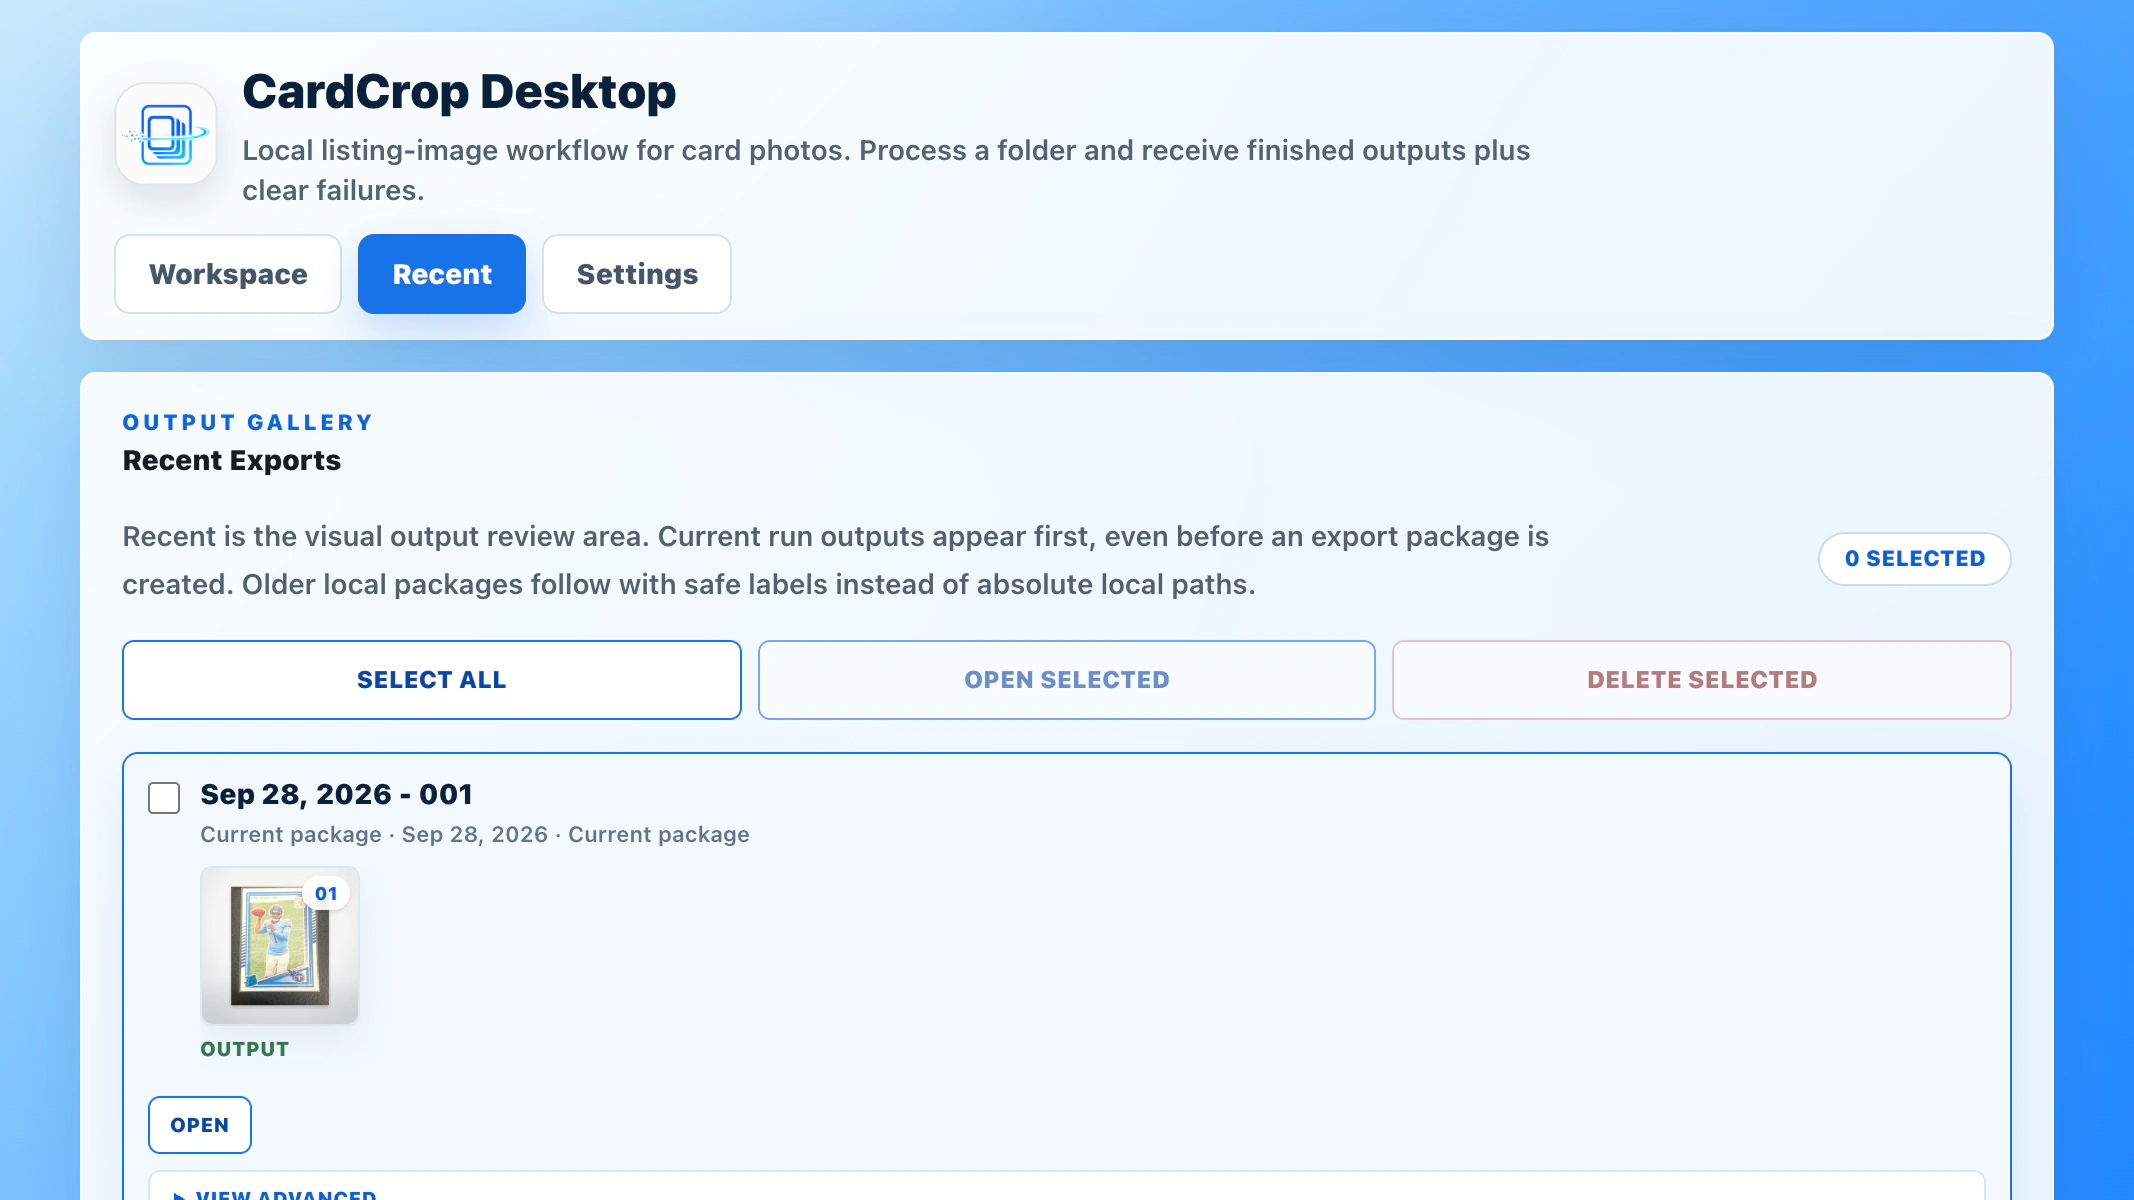Click the CardCrop Desktop heading
2134x1200 pixels.
[459, 92]
